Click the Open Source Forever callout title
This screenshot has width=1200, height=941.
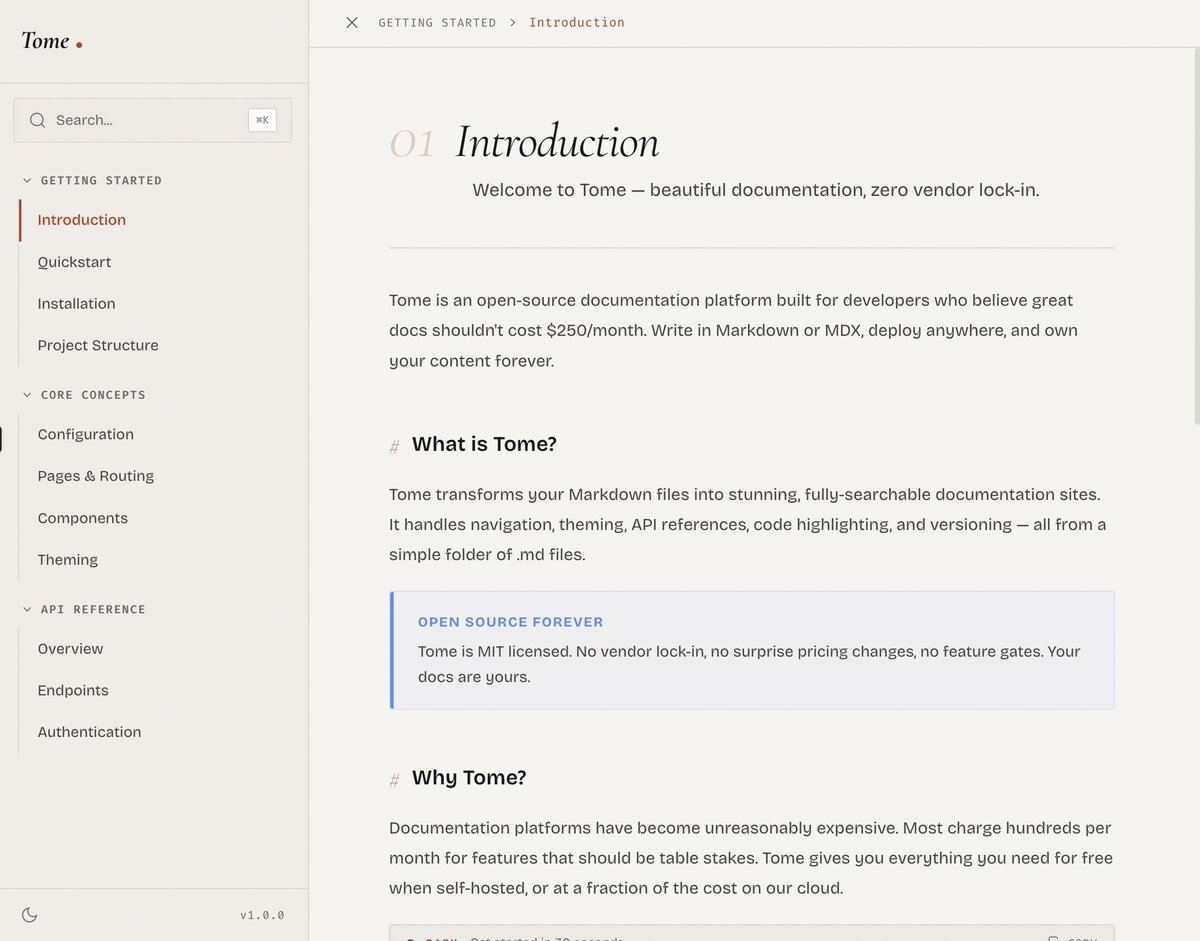coord(511,622)
